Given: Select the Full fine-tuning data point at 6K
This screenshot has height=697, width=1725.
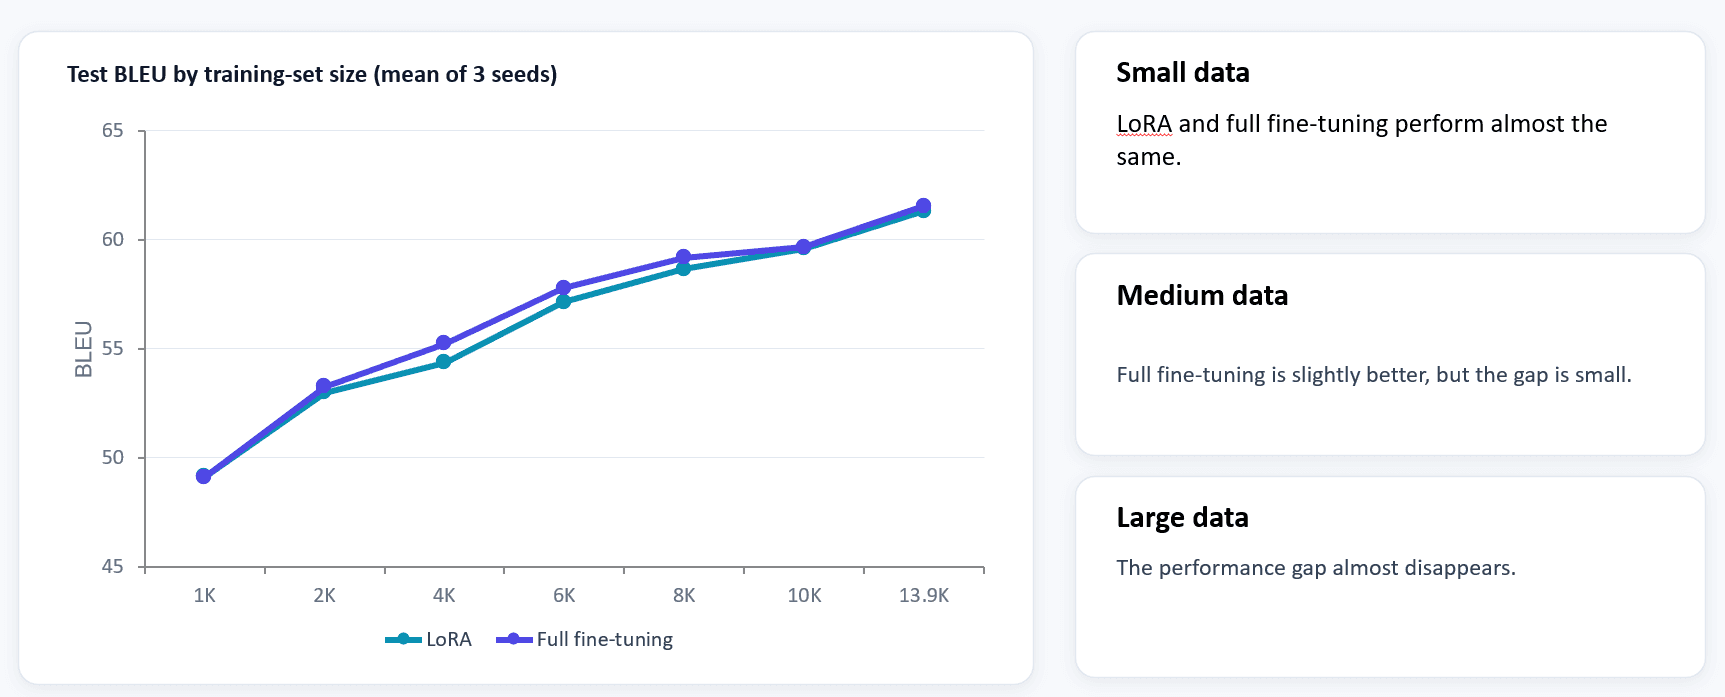Looking at the screenshot, I should 564,288.
